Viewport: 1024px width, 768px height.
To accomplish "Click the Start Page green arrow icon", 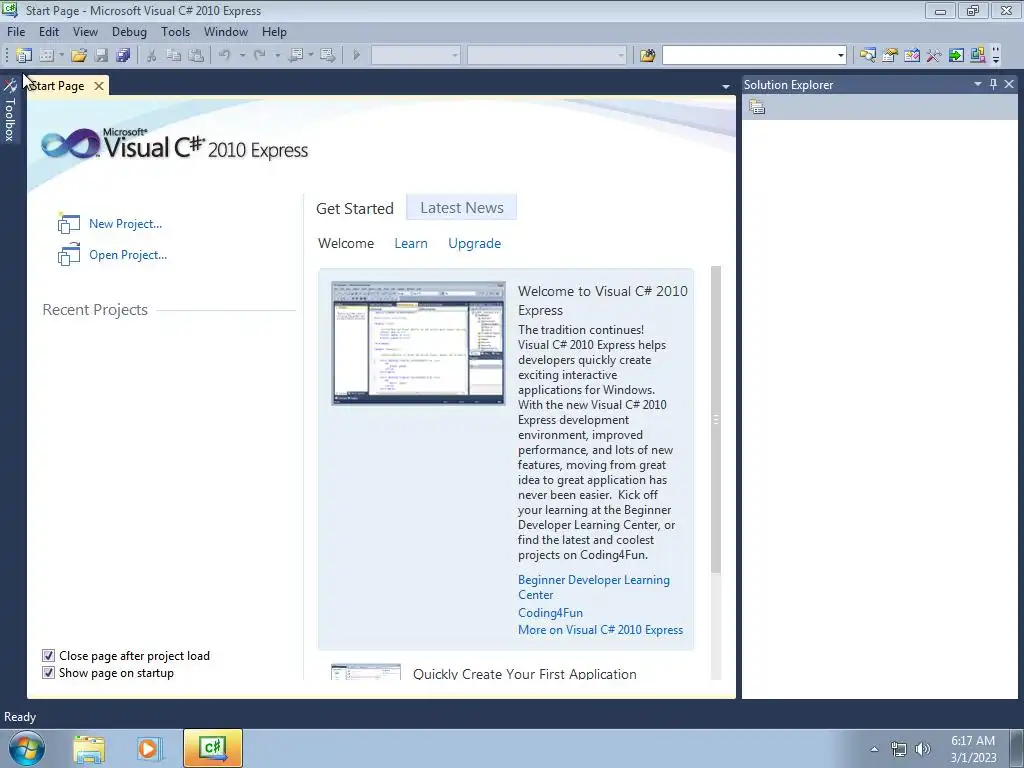I will (956, 56).
